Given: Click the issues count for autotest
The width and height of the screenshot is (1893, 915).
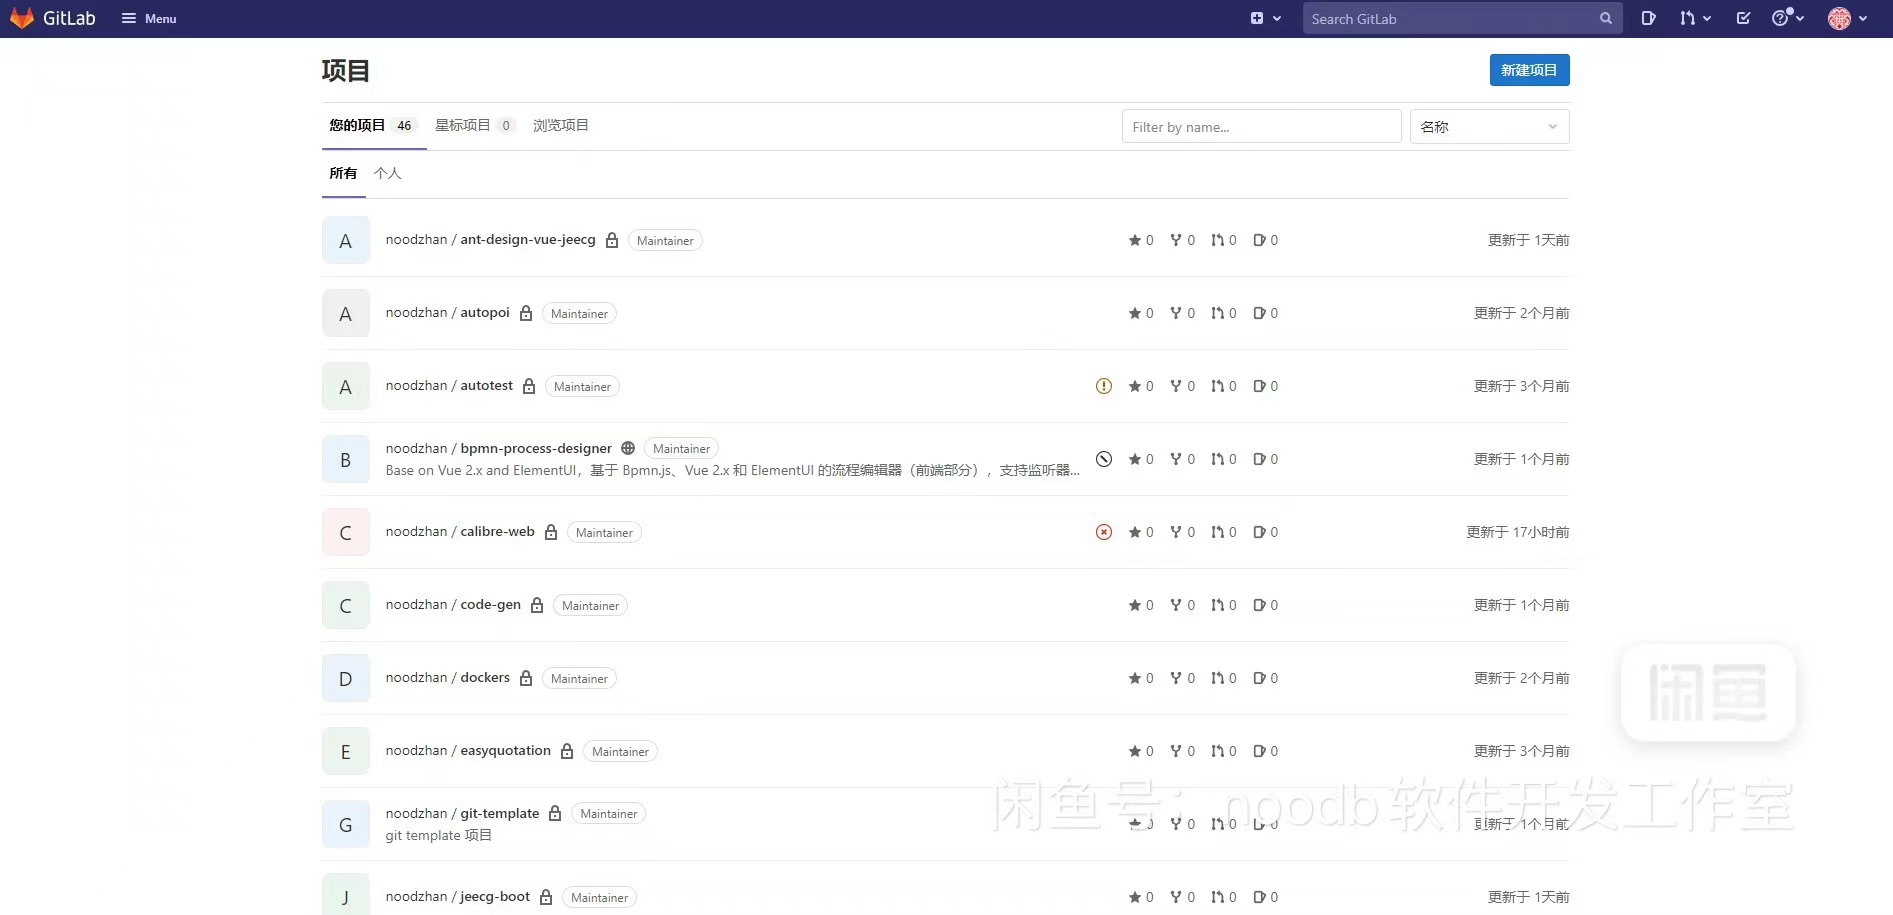Looking at the screenshot, I should point(1266,386).
